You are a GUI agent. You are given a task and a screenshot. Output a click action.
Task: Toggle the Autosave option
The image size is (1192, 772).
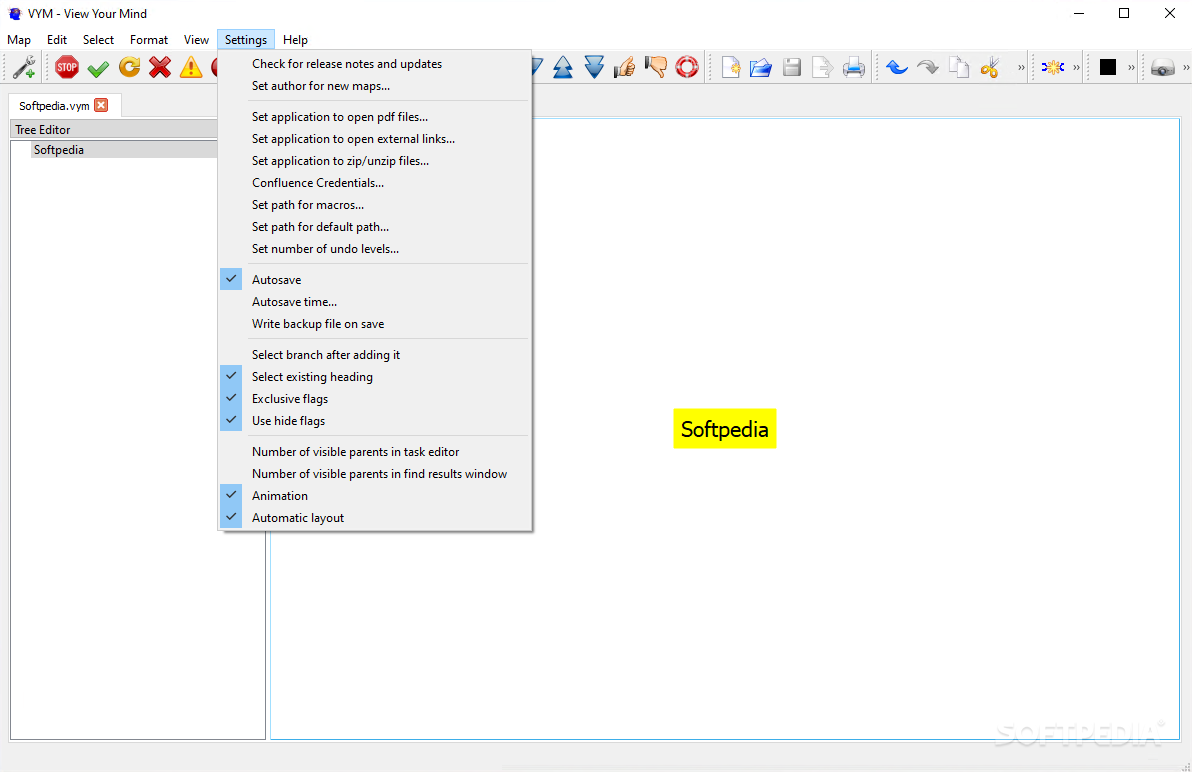click(x=375, y=280)
